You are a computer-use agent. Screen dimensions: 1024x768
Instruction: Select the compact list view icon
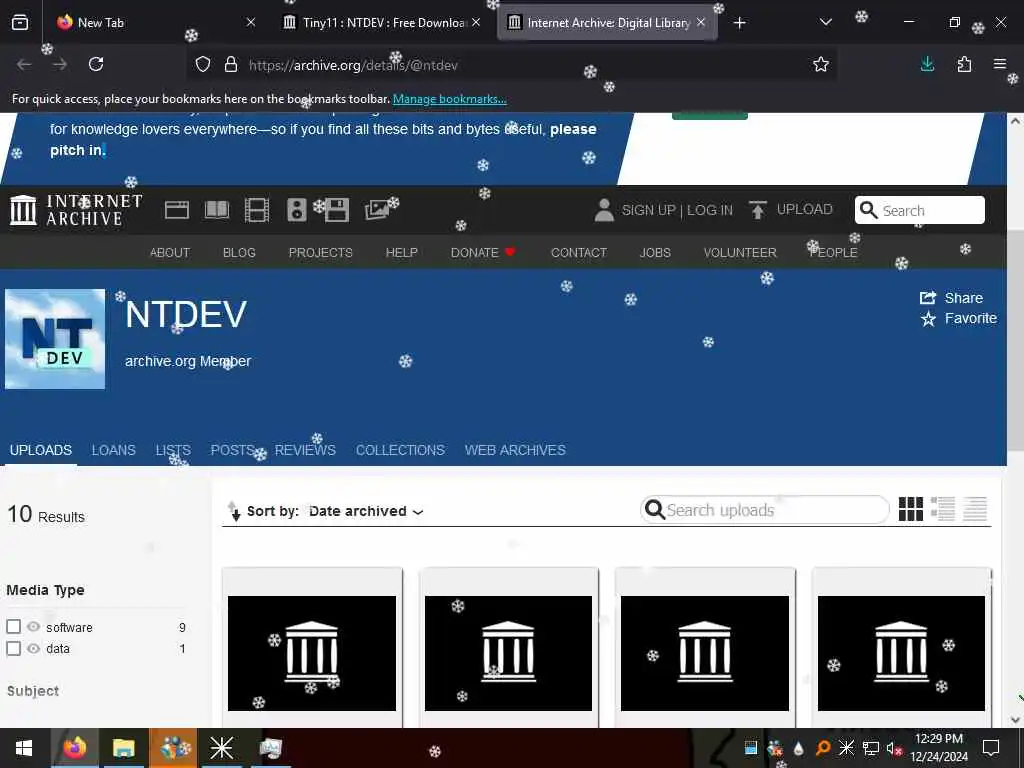click(974, 509)
